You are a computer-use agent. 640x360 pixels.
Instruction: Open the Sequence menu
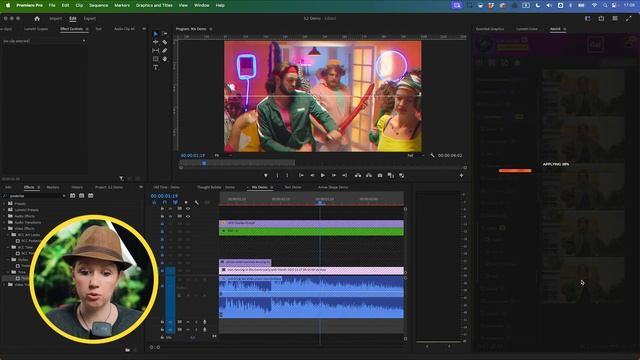(98, 5)
